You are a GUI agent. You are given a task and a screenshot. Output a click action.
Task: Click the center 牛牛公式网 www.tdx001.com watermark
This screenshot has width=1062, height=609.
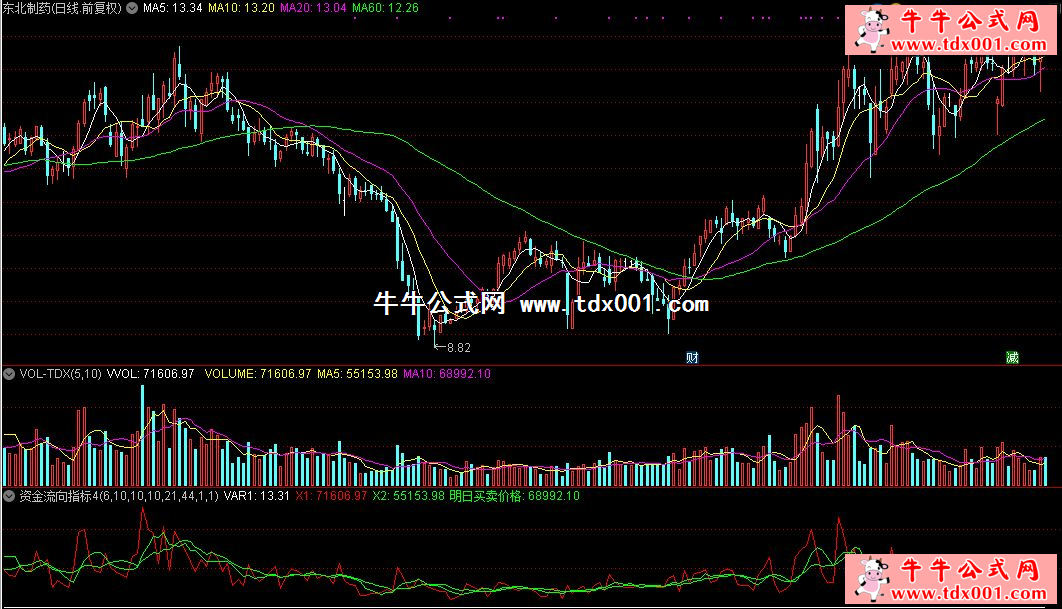(540, 304)
